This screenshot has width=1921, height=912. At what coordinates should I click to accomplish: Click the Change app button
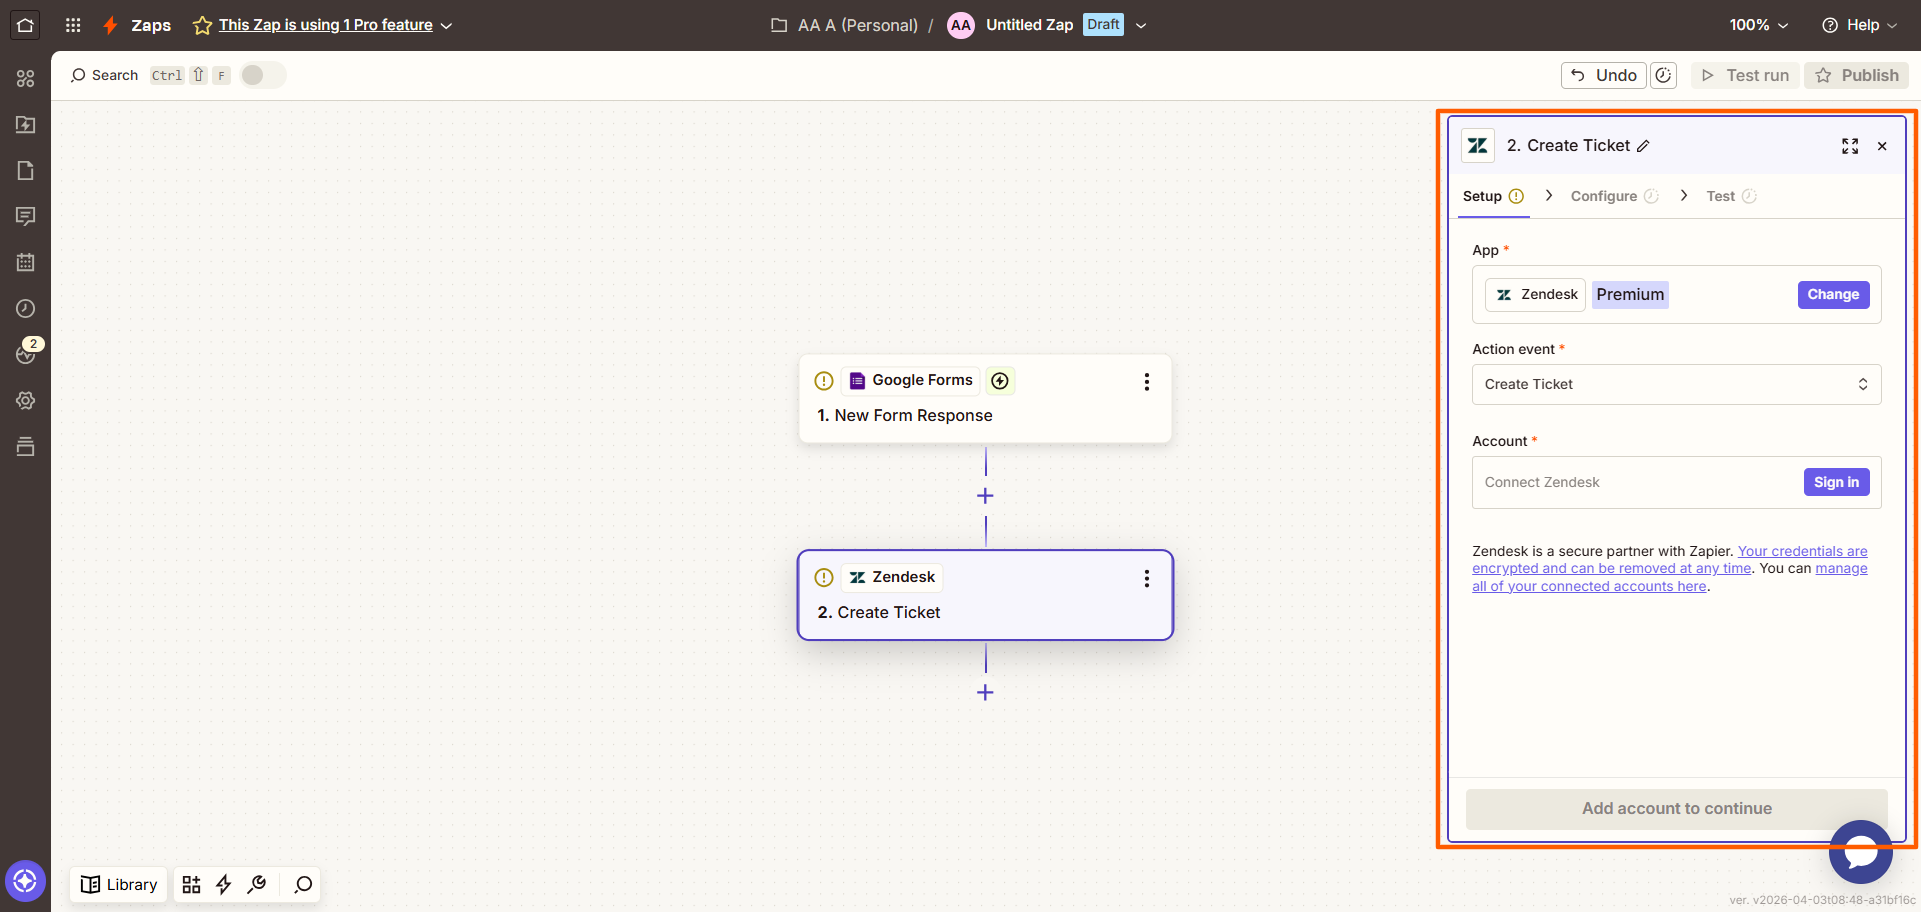1833,294
